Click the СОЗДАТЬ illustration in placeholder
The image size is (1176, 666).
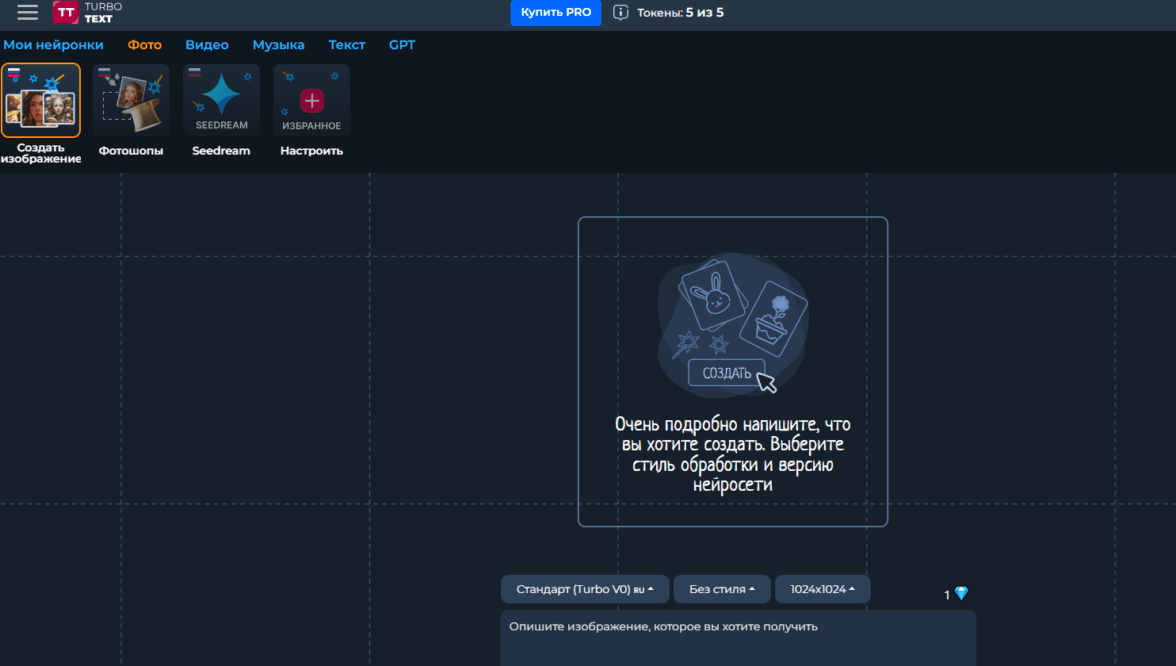[x=727, y=373]
